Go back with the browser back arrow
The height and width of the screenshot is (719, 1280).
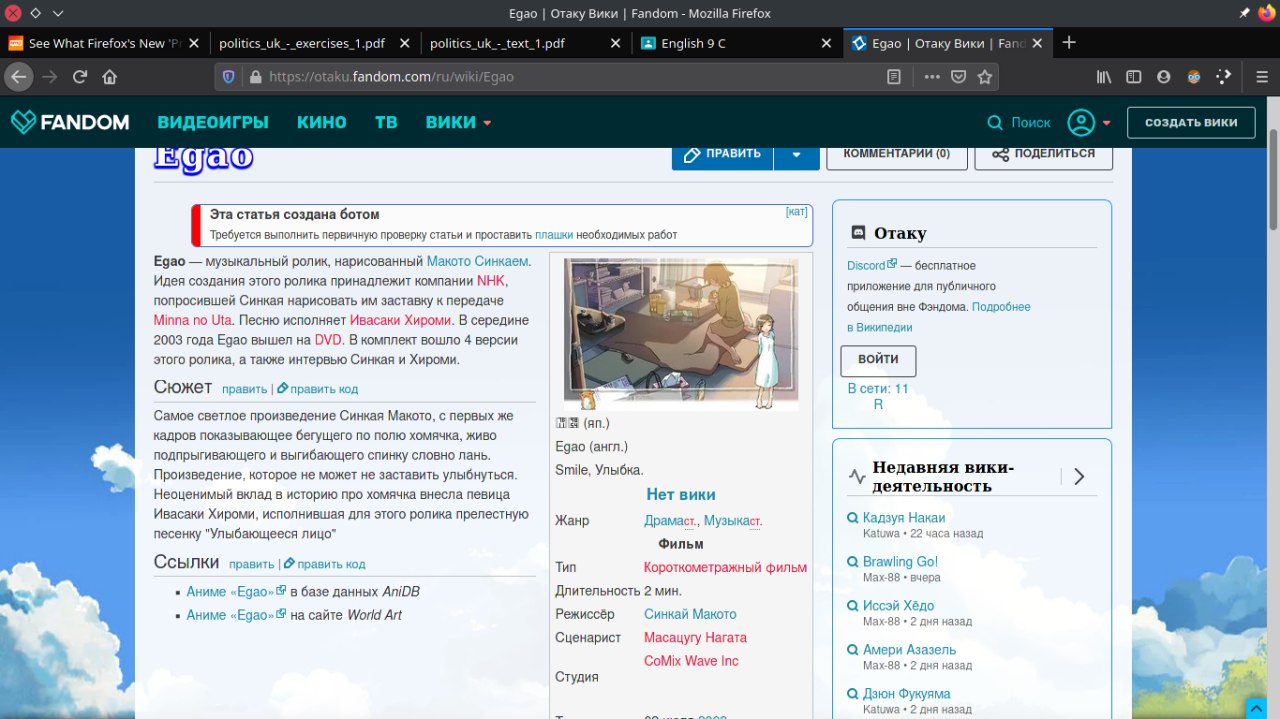click(19, 77)
